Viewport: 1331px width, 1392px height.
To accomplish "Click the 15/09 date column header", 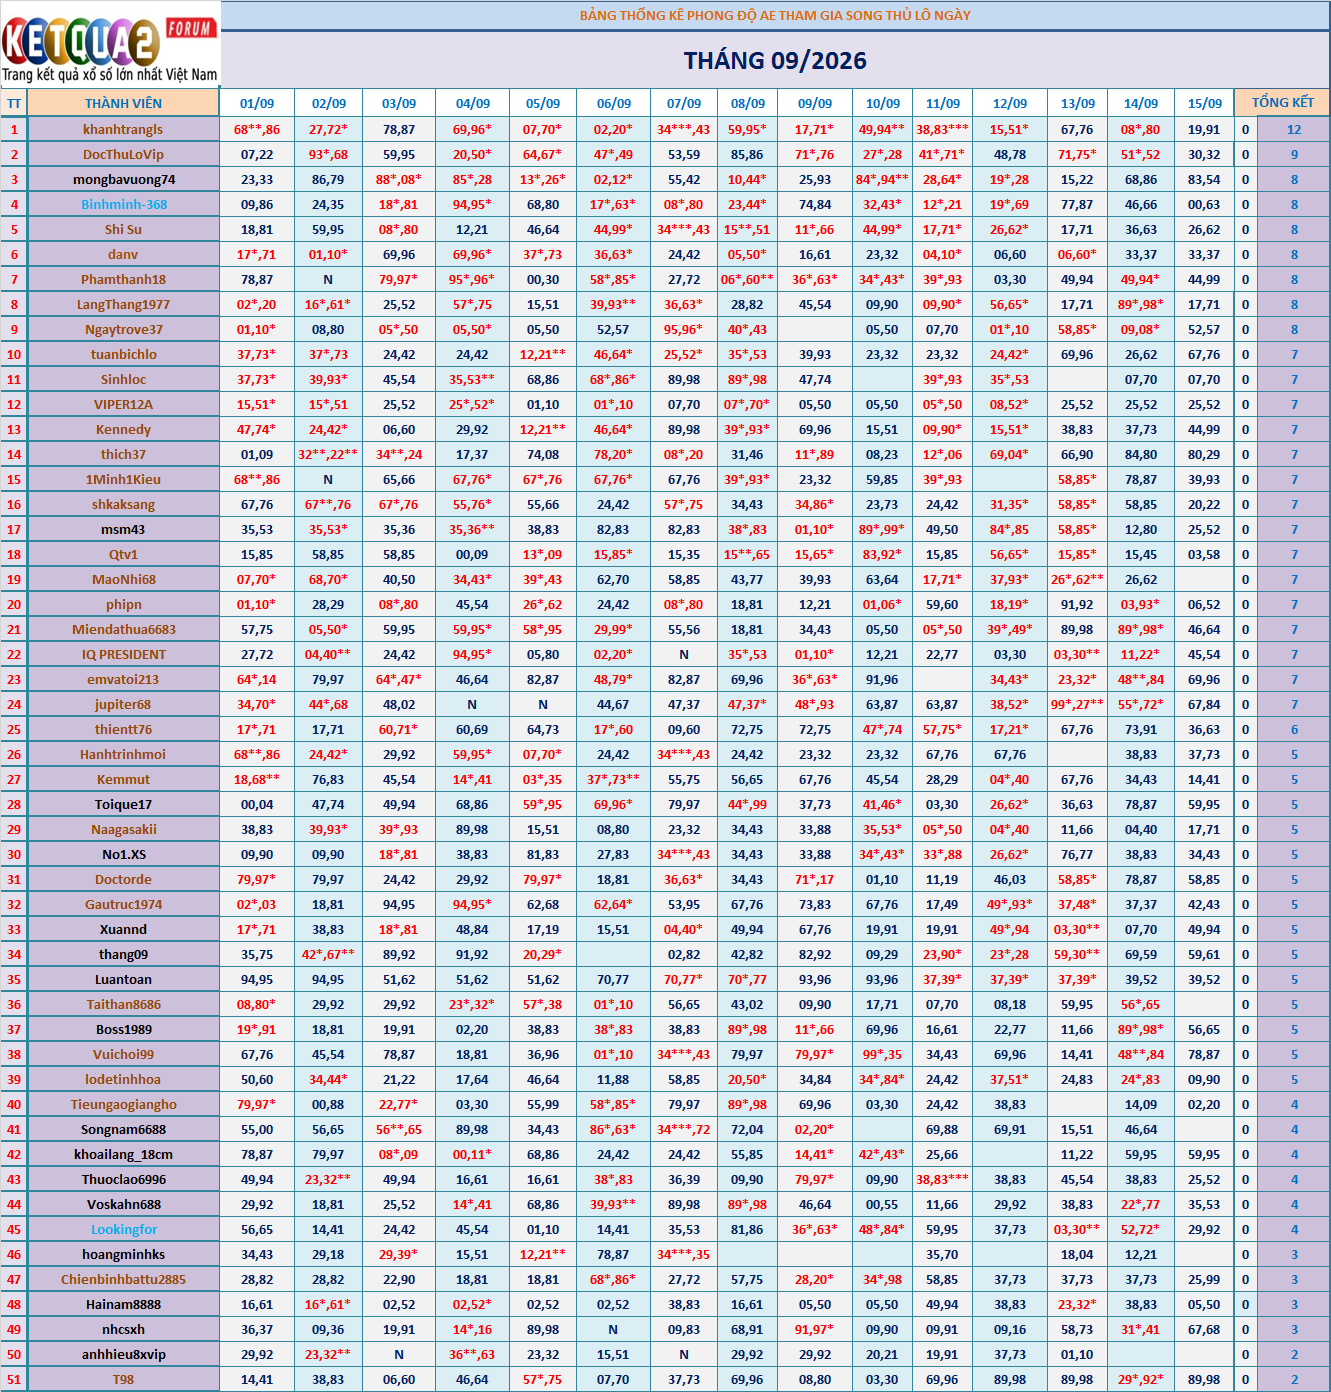I will [1205, 103].
